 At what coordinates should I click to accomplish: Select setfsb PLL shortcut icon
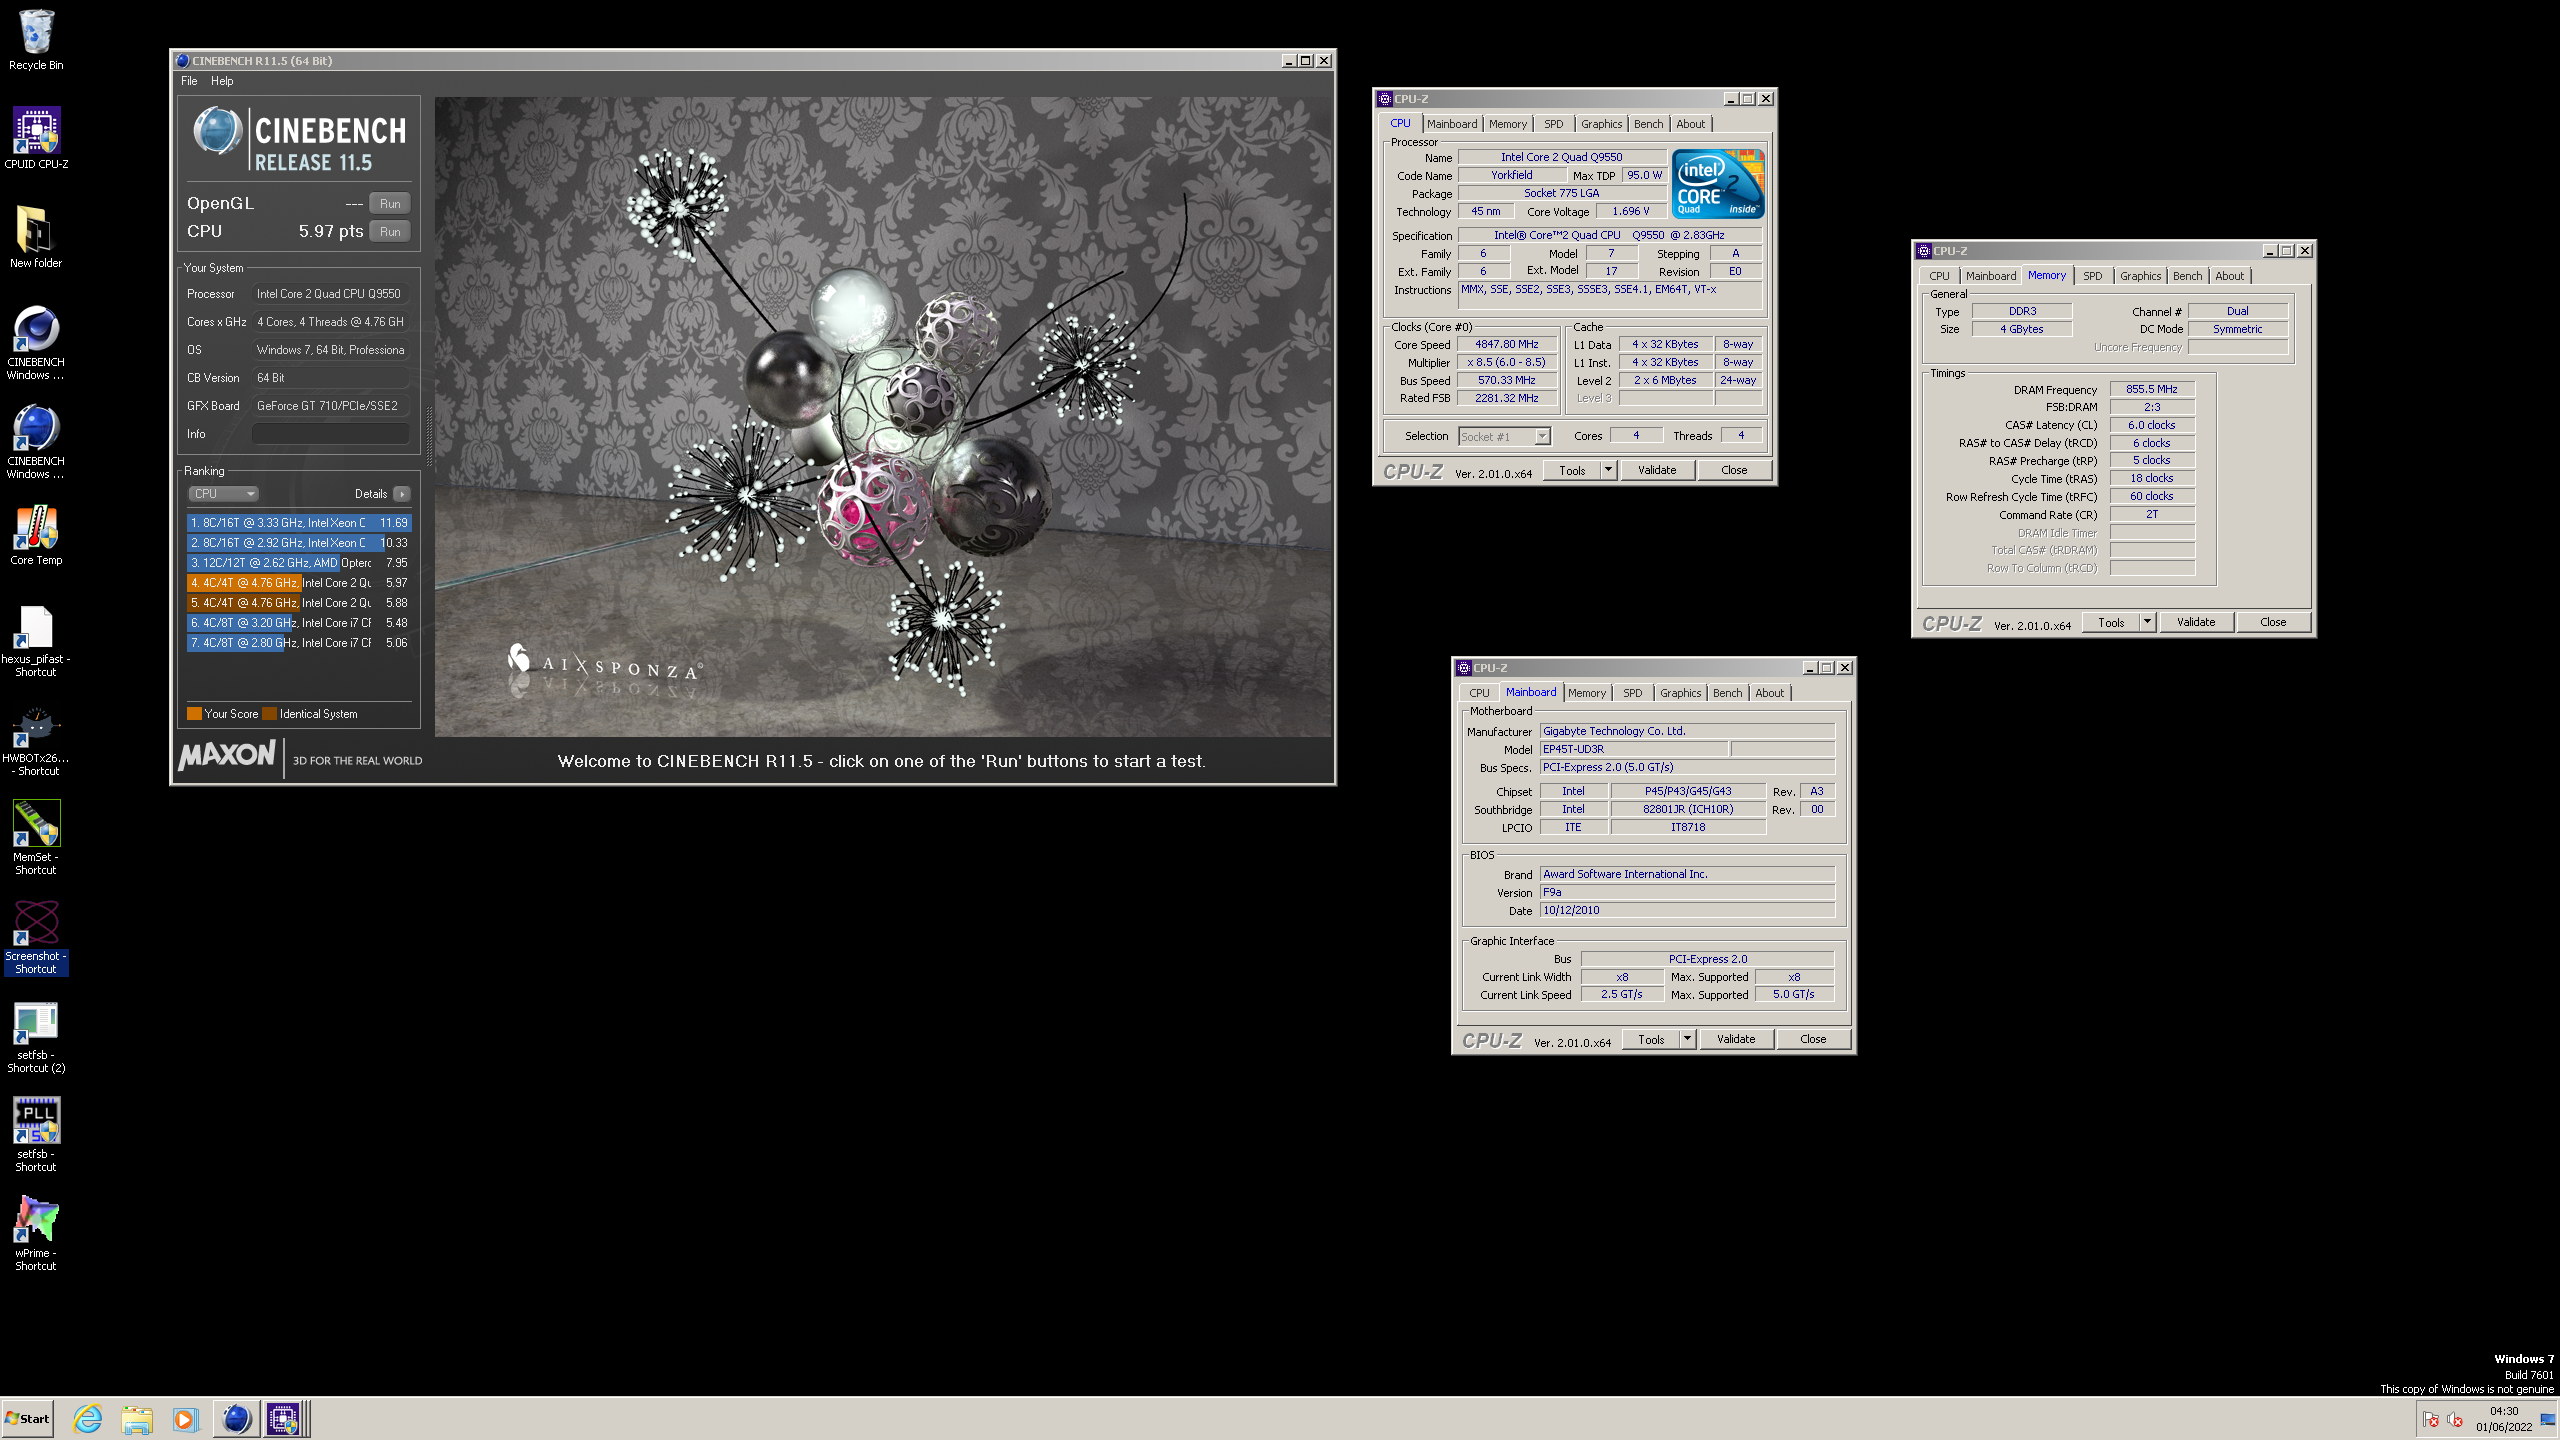pos(36,1135)
